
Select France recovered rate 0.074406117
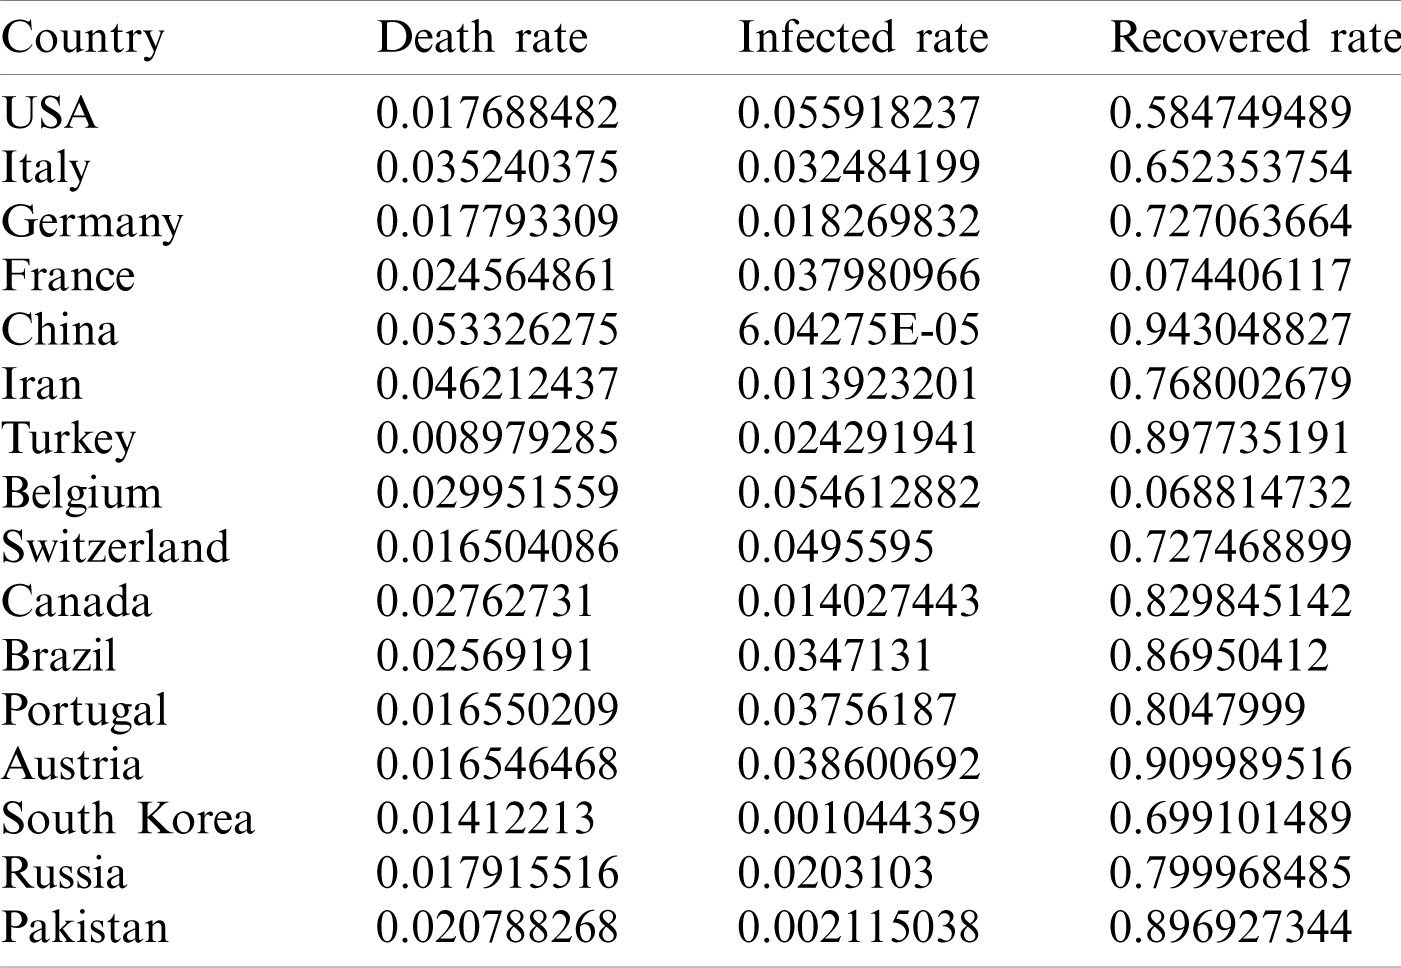tap(1230, 276)
